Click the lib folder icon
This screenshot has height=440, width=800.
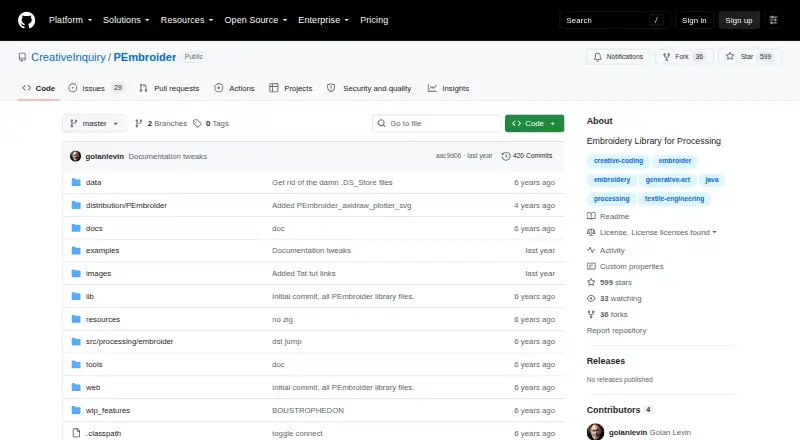click(x=76, y=297)
